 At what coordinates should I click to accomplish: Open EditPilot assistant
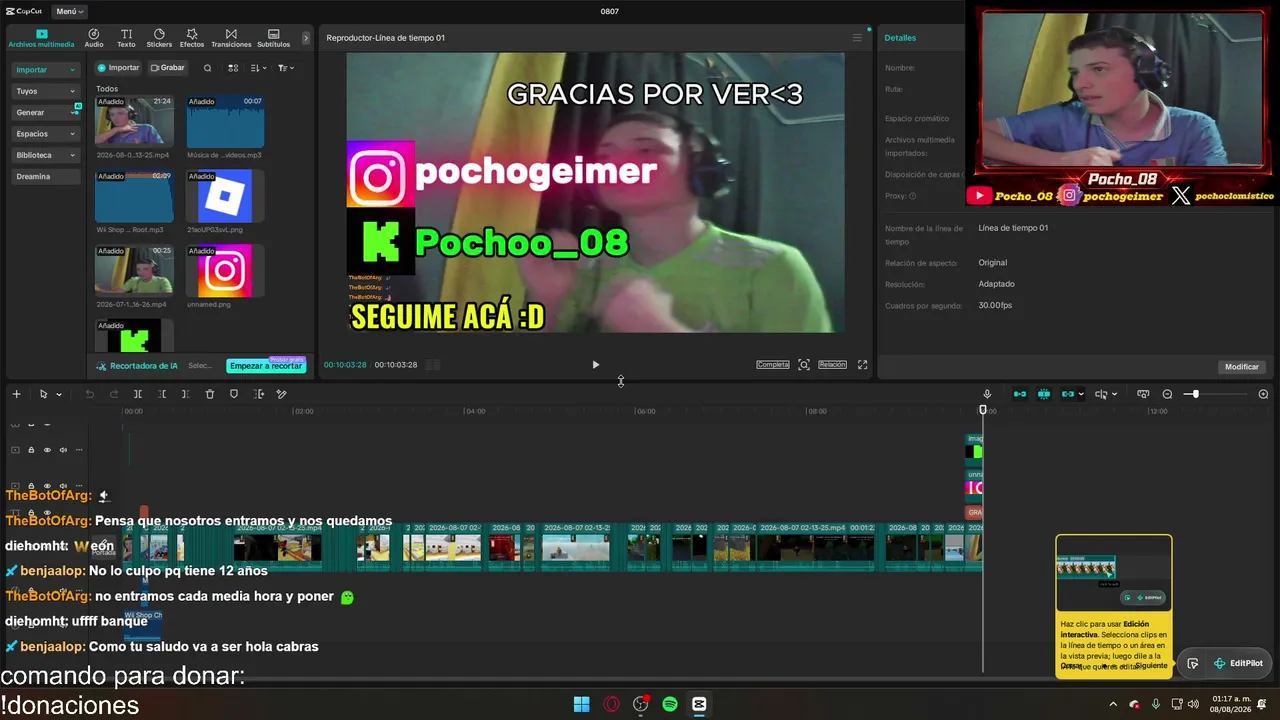tap(1238, 663)
